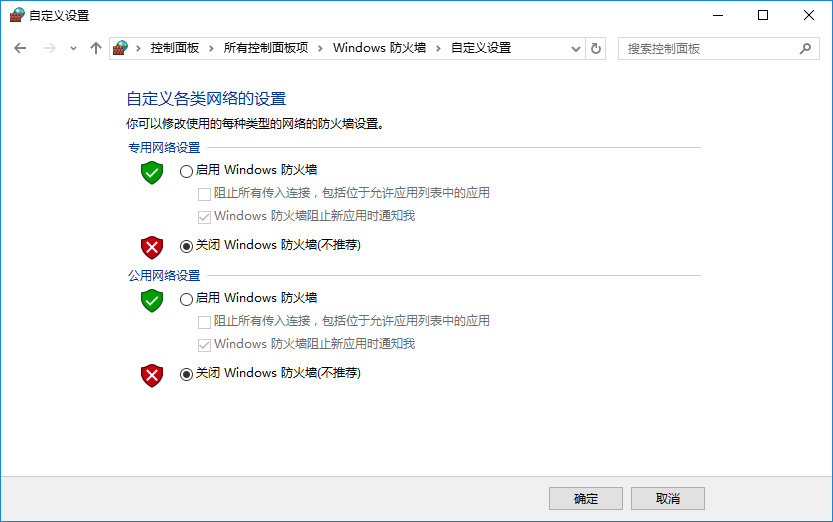Screen dimensions: 833x522
Task: Click red shield icon in 公用网络设置
Action: [152, 375]
